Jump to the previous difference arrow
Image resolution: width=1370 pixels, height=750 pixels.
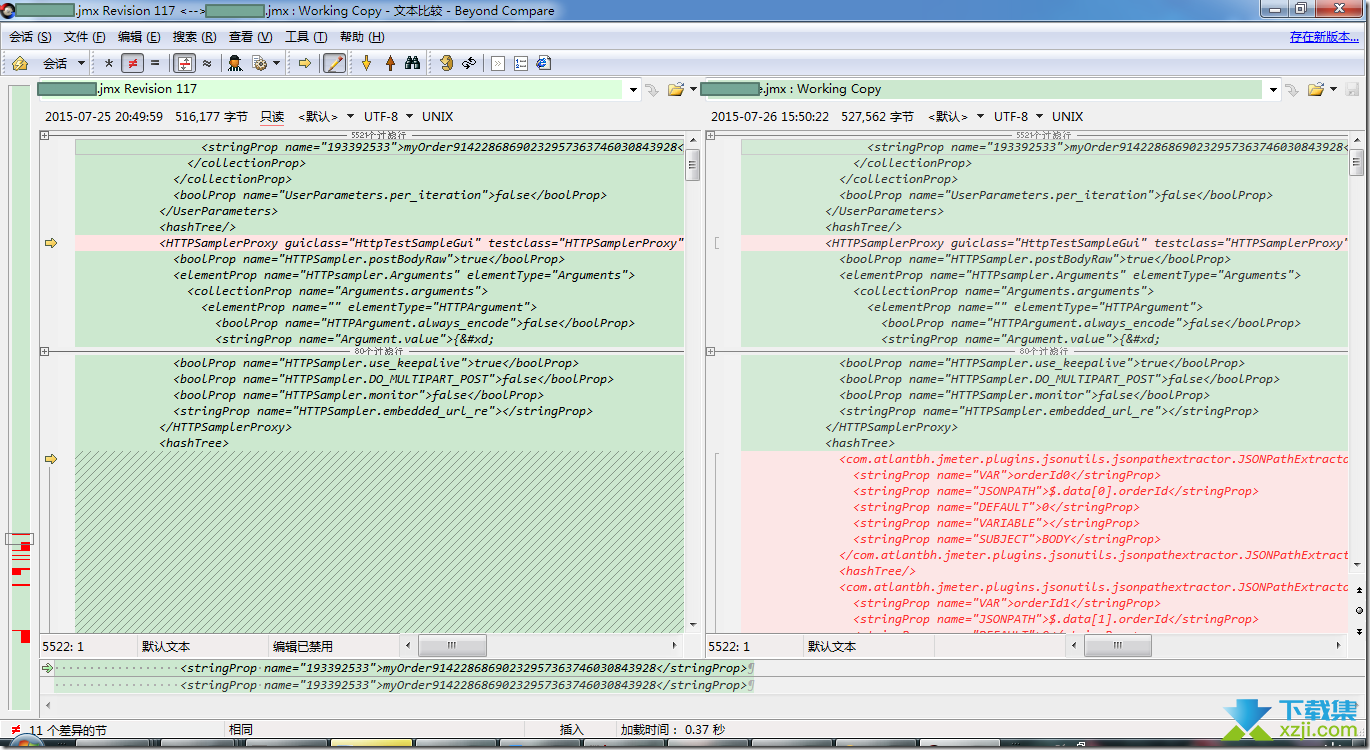click(x=390, y=63)
